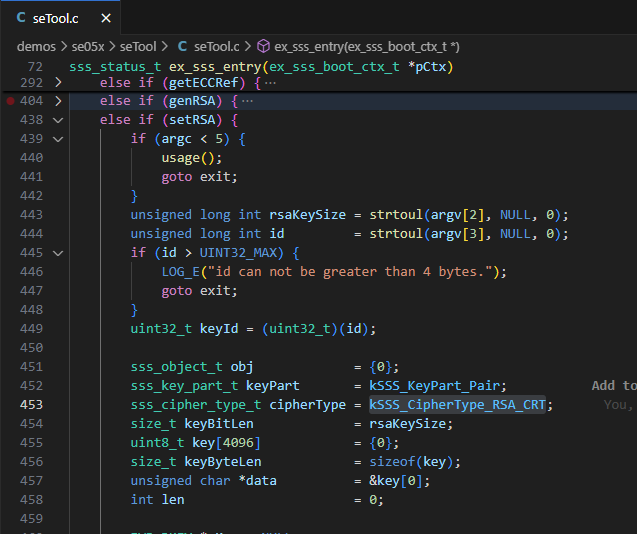Click the C file icon in breadcrumb
Screen dimensions: 637x534
coord(183,47)
